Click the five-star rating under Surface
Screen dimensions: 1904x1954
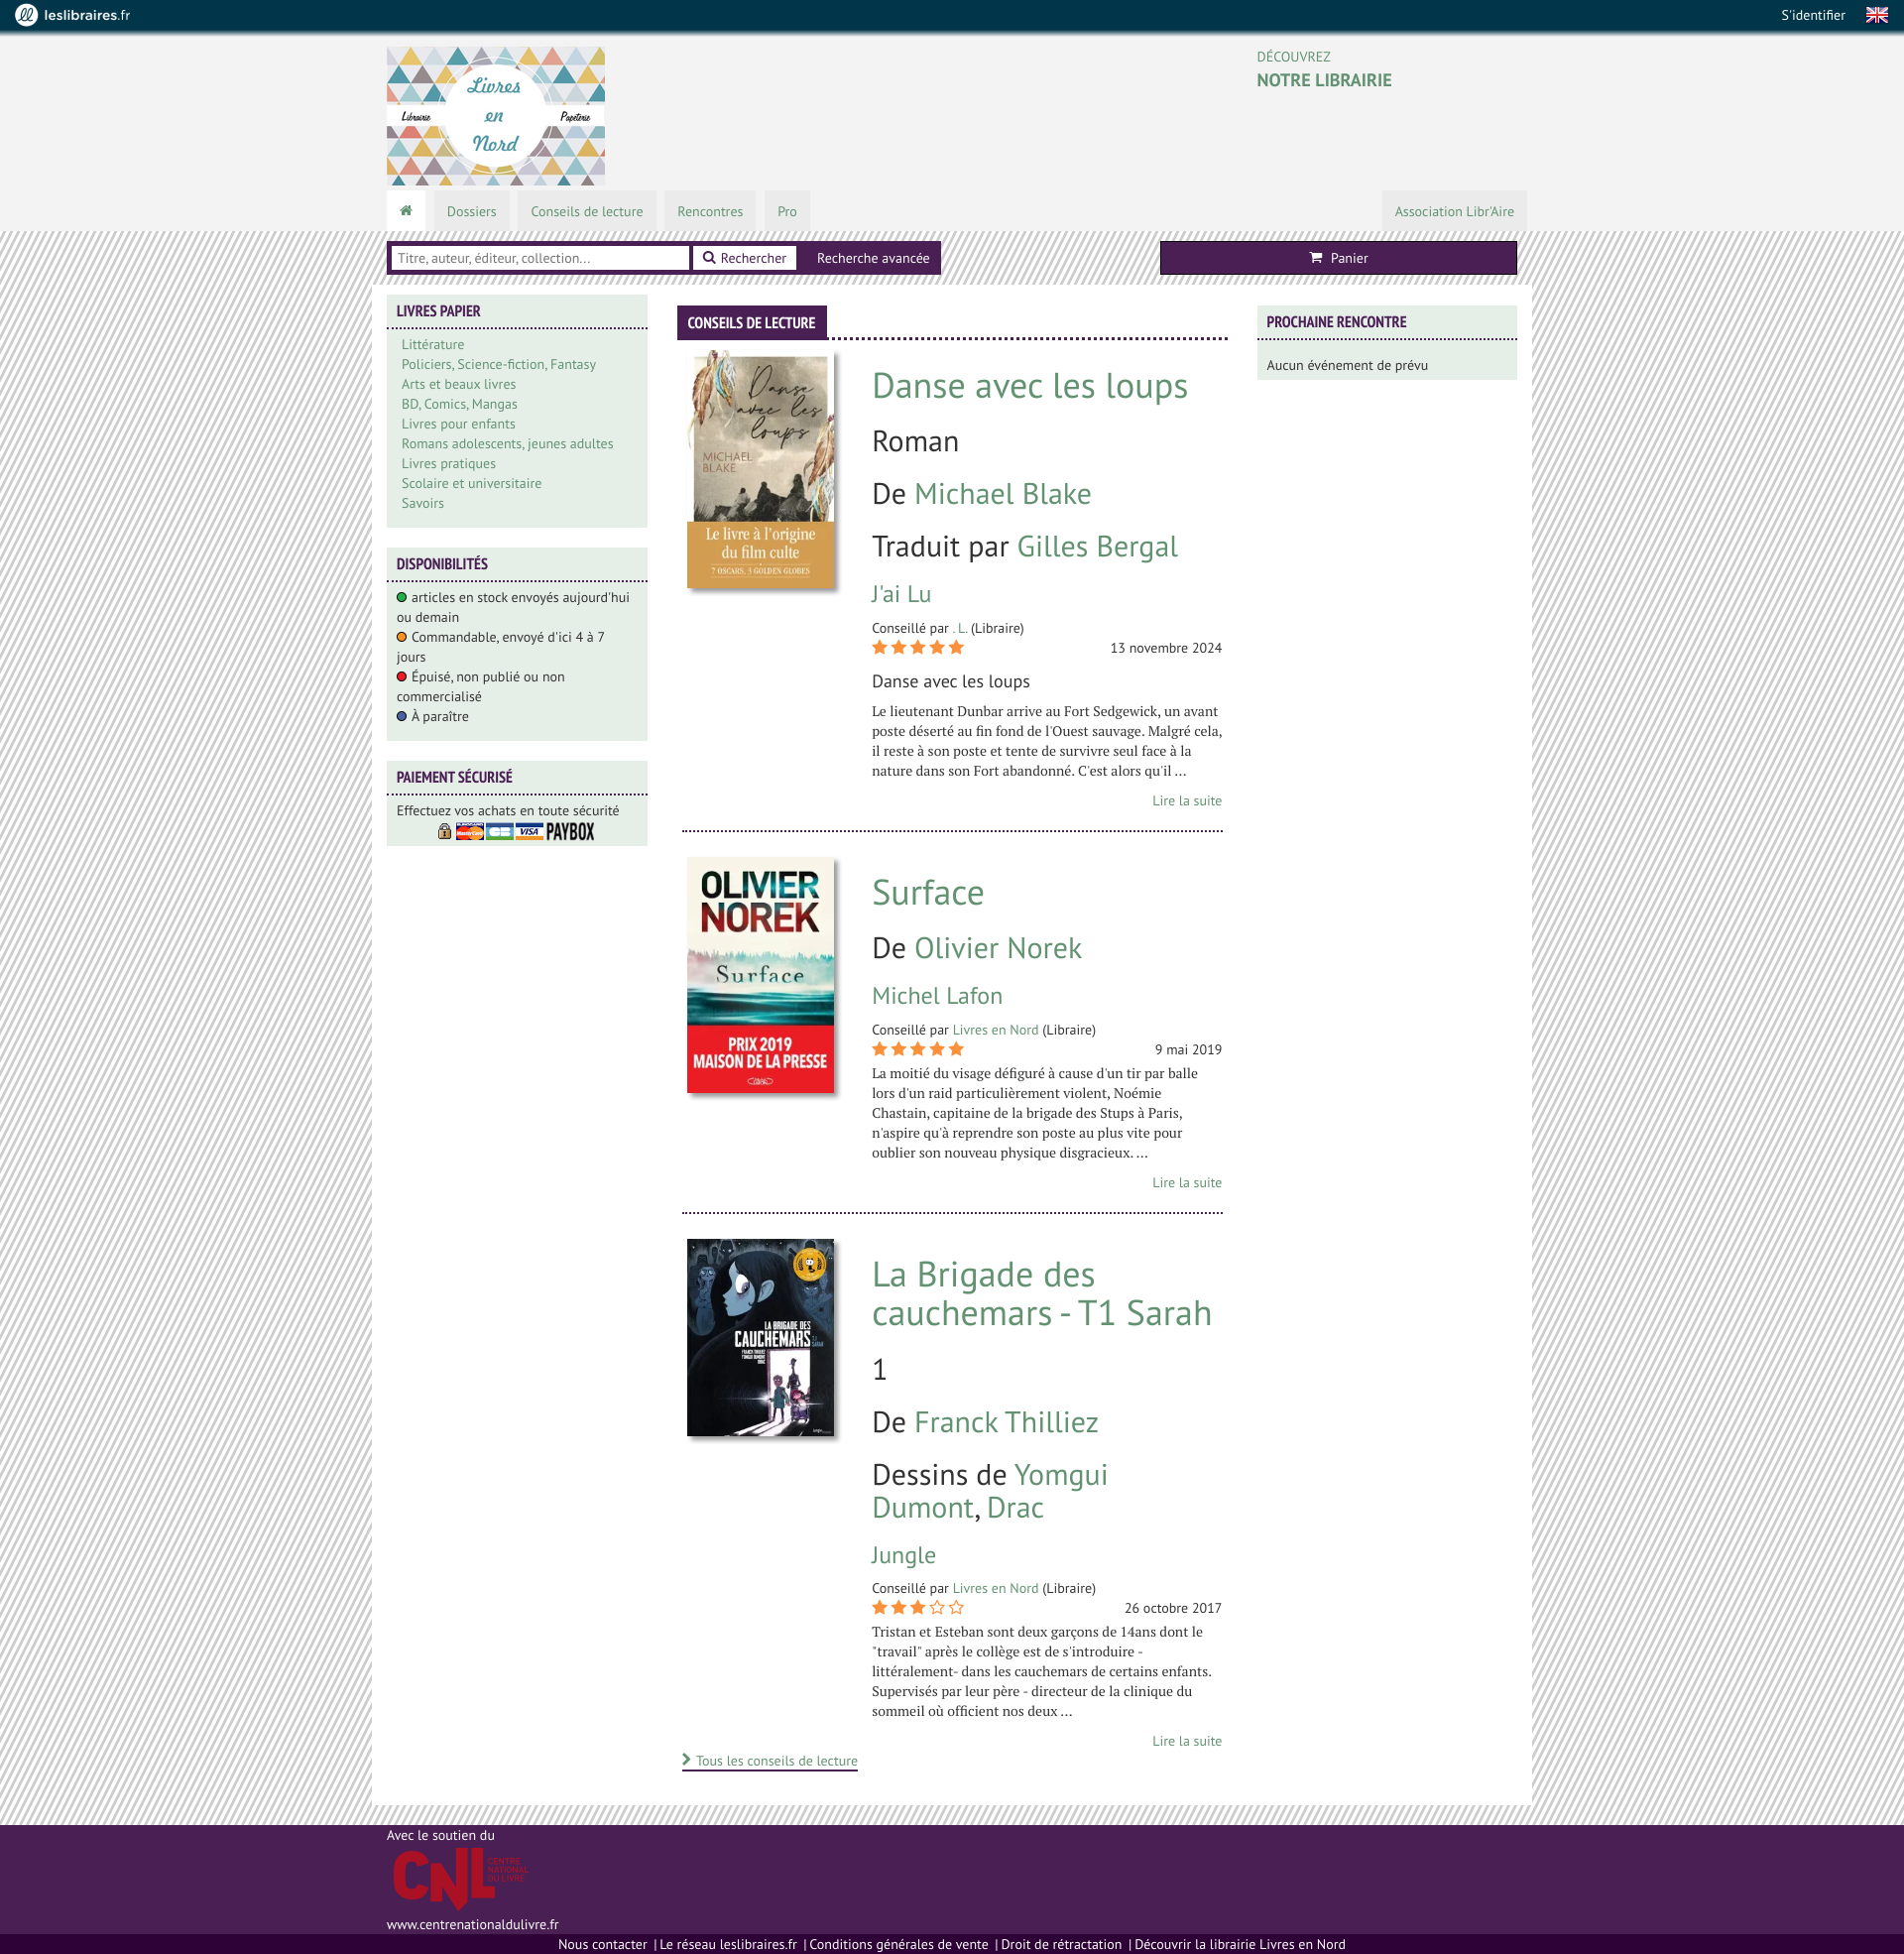pos(917,1049)
